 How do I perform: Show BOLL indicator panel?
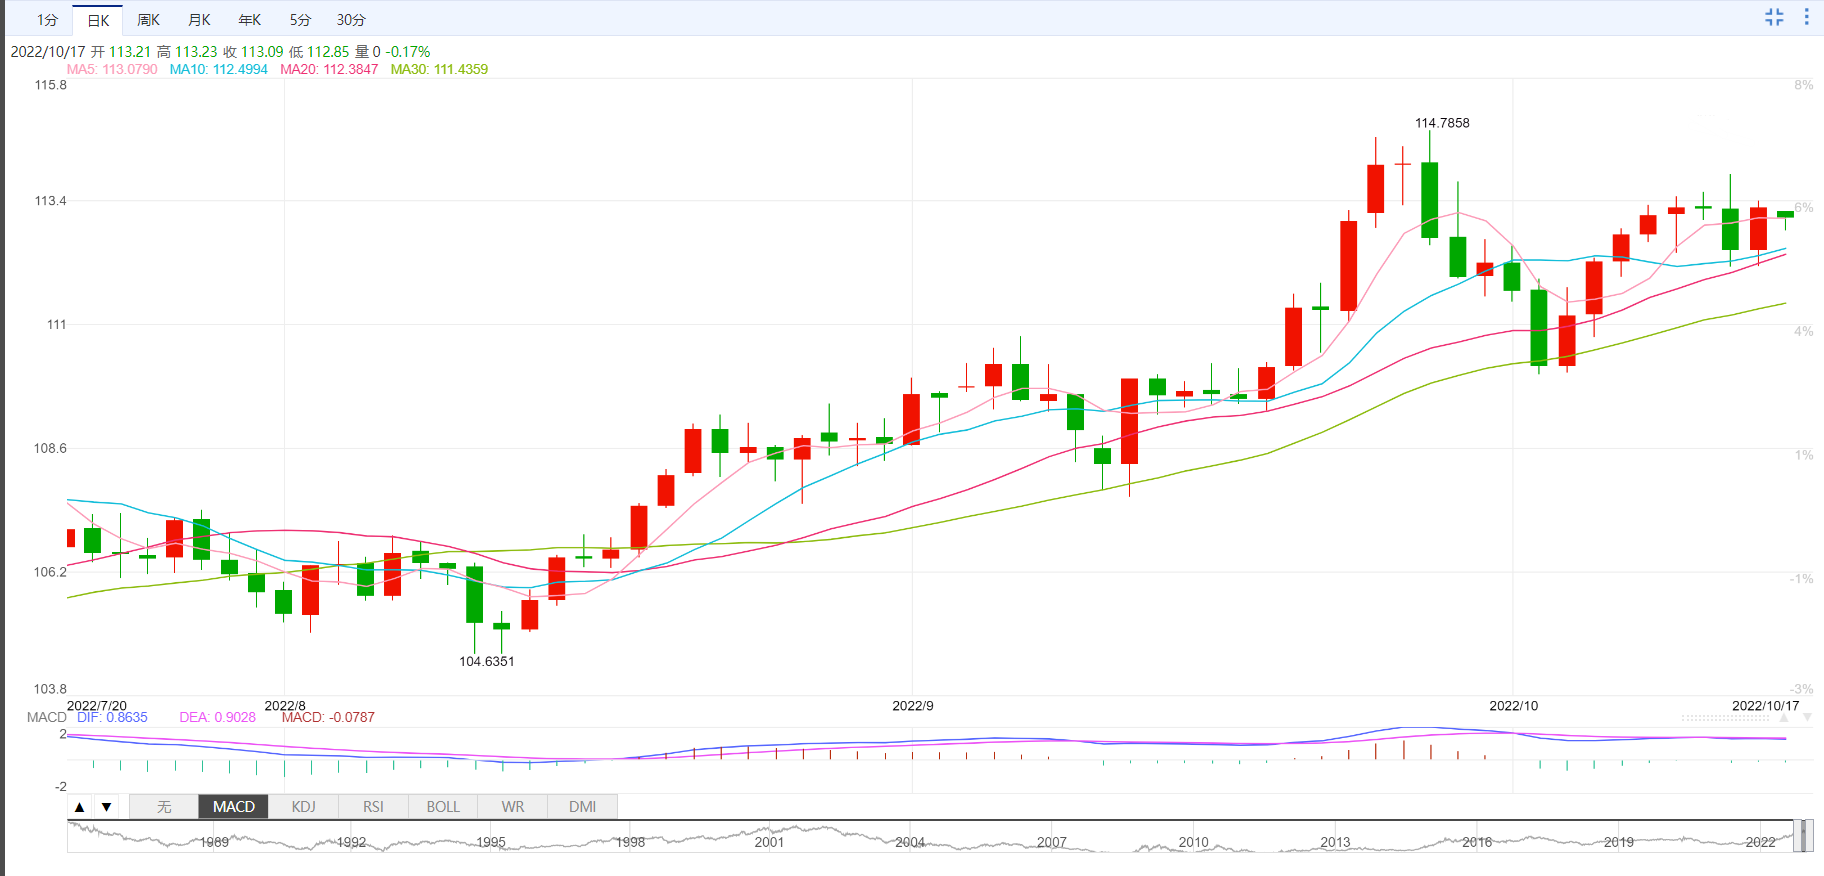click(443, 806)
